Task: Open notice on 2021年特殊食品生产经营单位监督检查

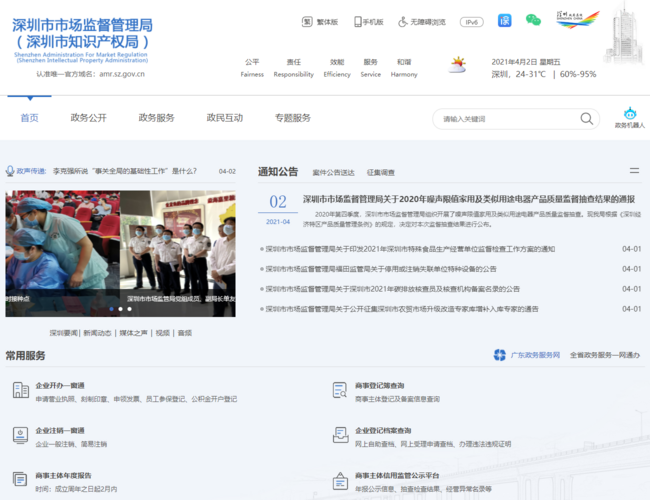Action: click(x=410, y=249)
